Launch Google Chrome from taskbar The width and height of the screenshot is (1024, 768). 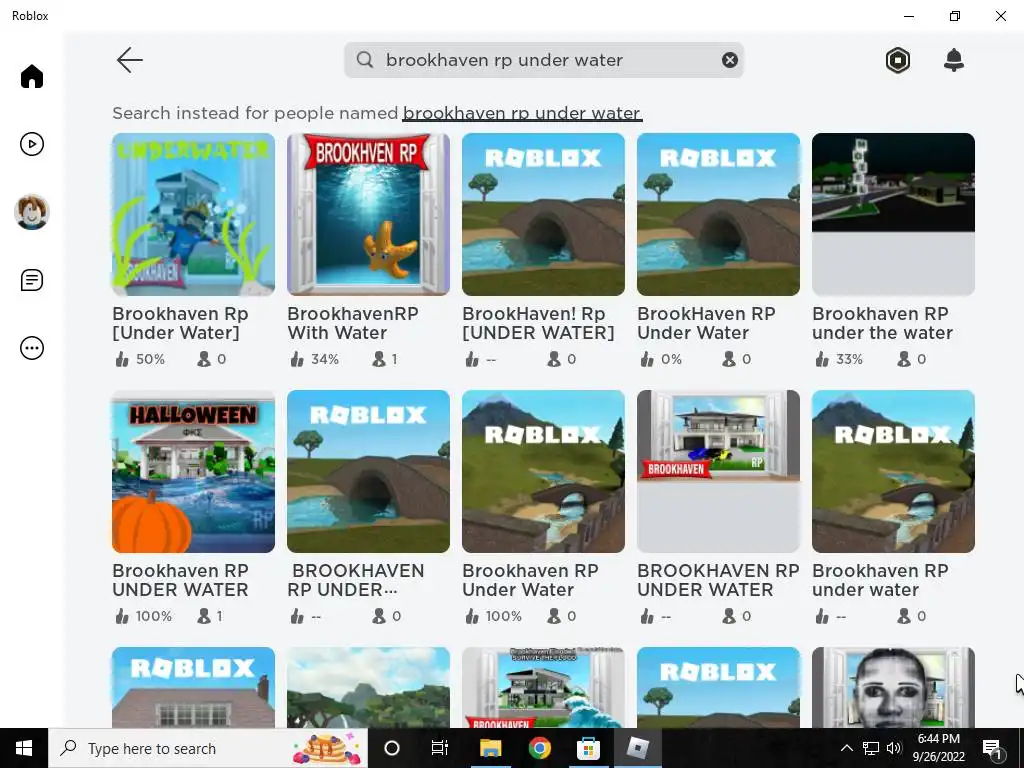click(539, 748)
